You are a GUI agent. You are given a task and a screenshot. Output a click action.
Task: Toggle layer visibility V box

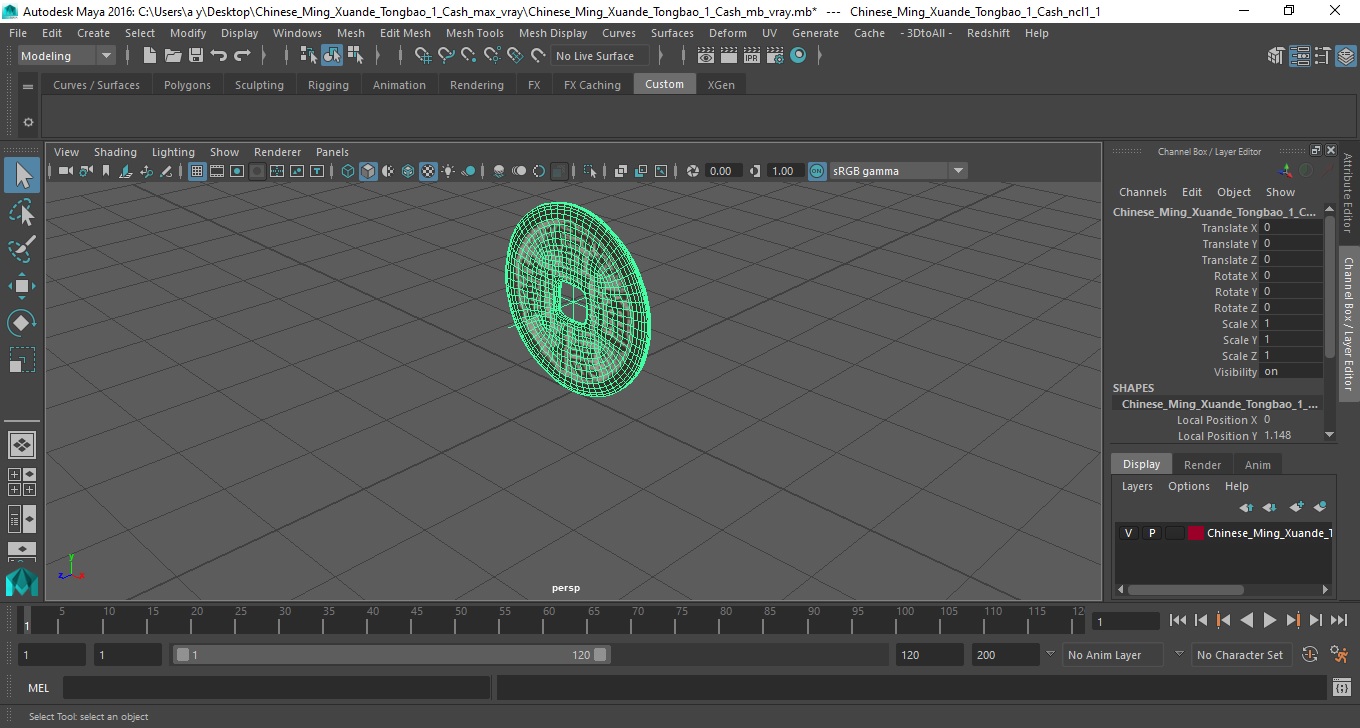click(x=1128, y=533)
